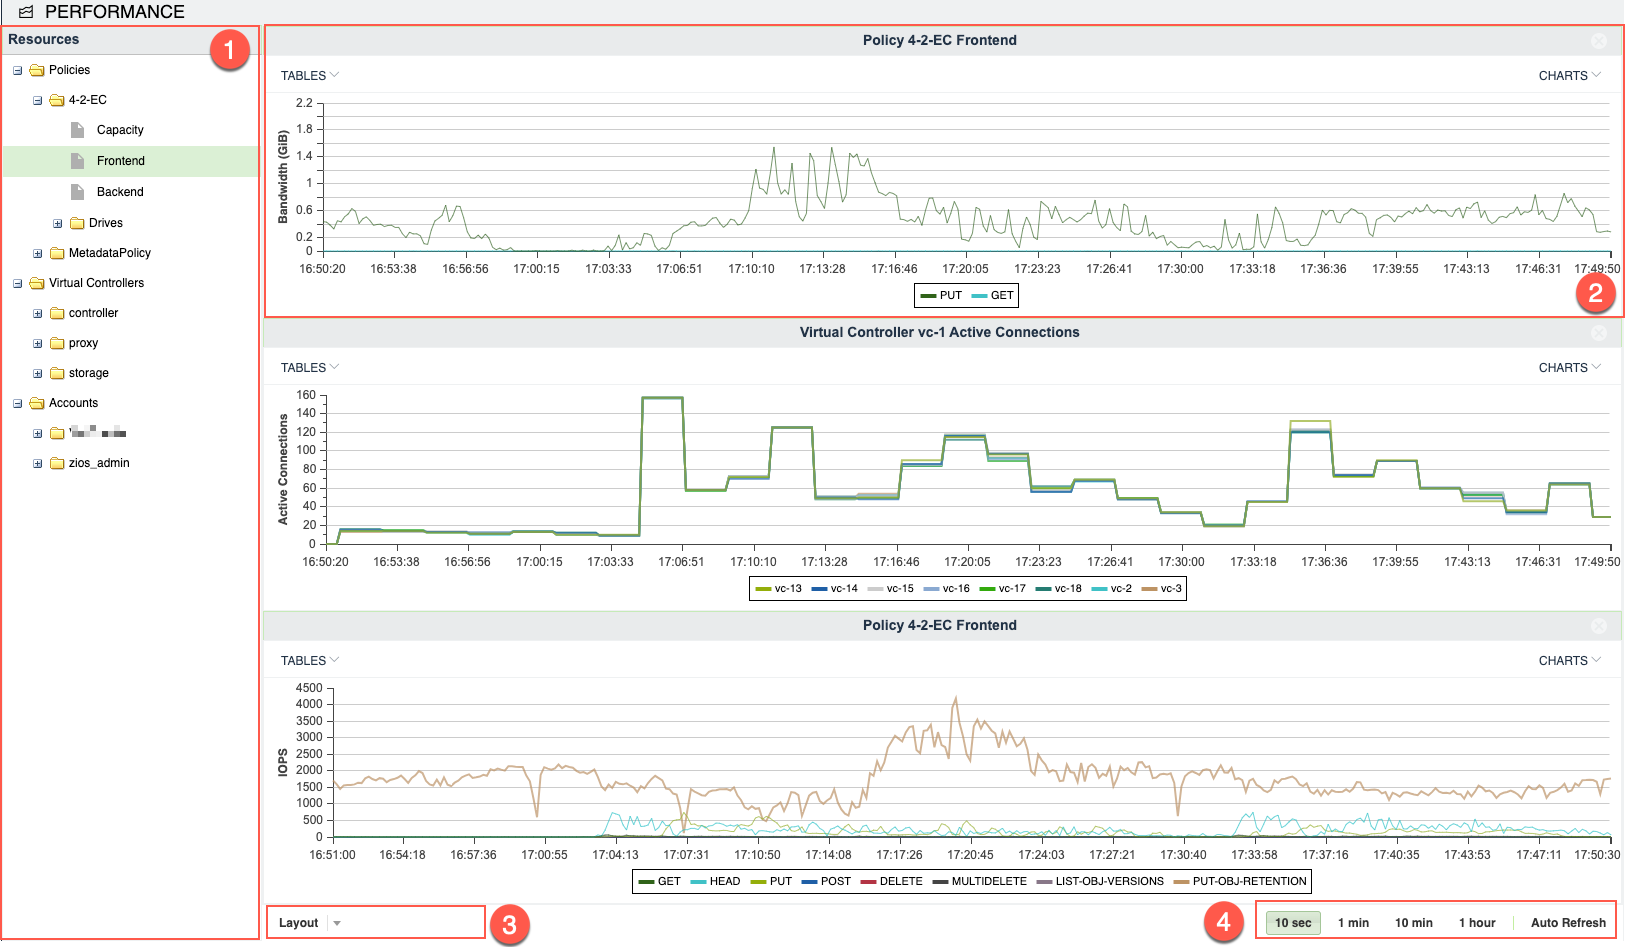This screenshot has height=947, width=1625.
Task: Click the controller folder icon
Action: tap(57, 313)
